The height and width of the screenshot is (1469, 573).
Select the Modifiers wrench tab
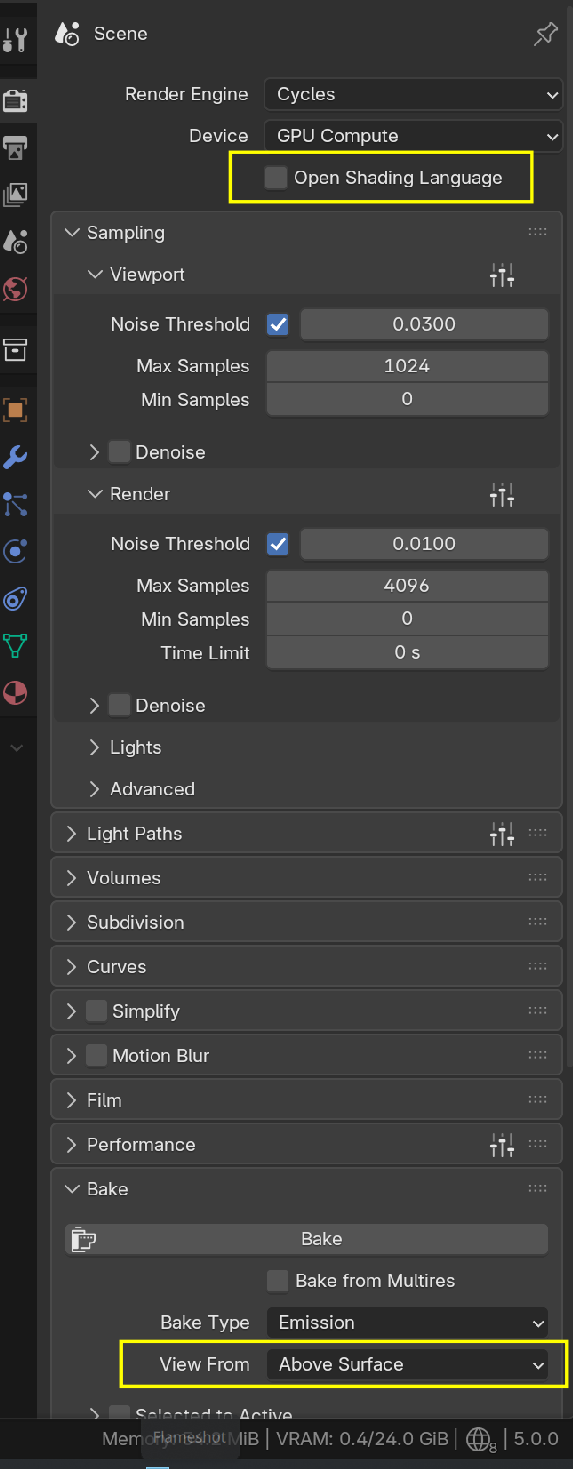pyautogui.click(x=15, y=457)
